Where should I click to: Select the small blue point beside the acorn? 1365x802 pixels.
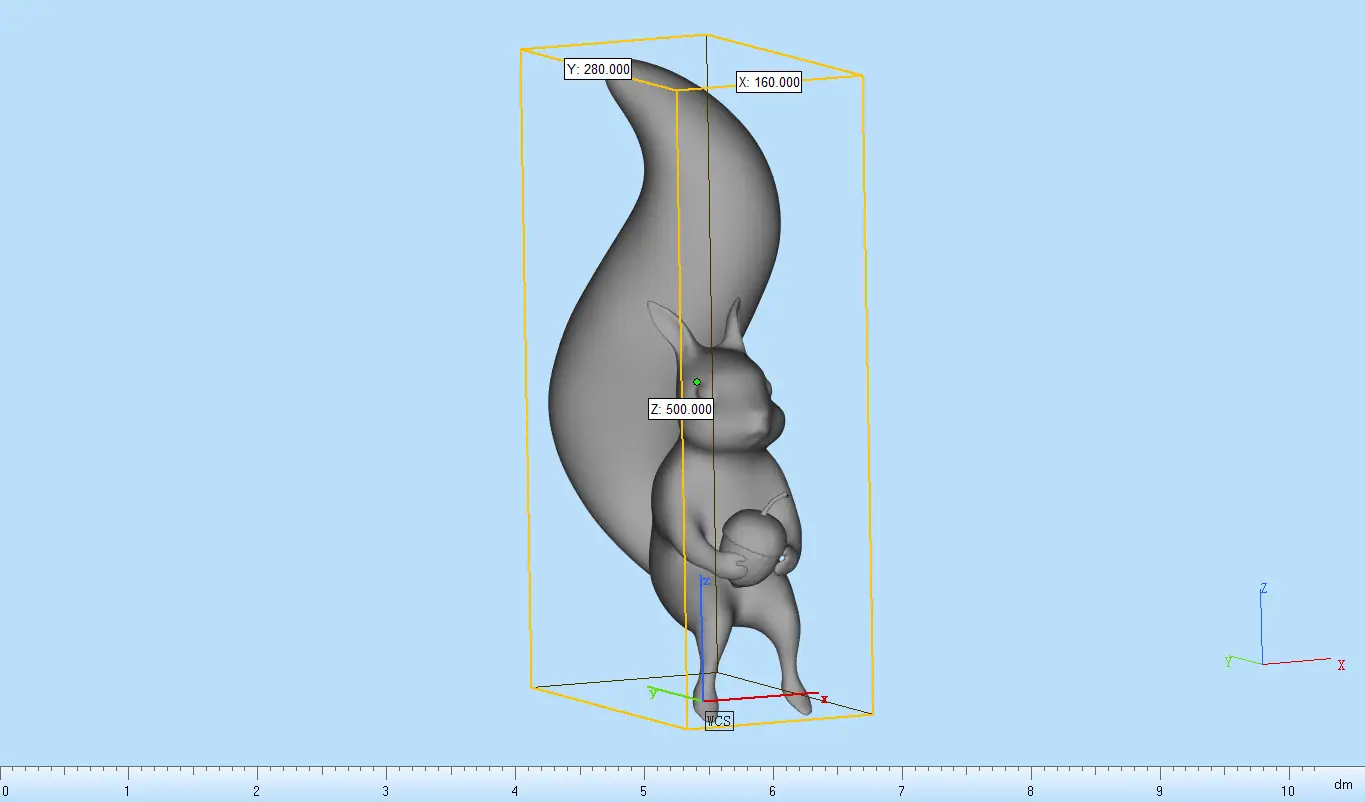[x=782, y=558]
